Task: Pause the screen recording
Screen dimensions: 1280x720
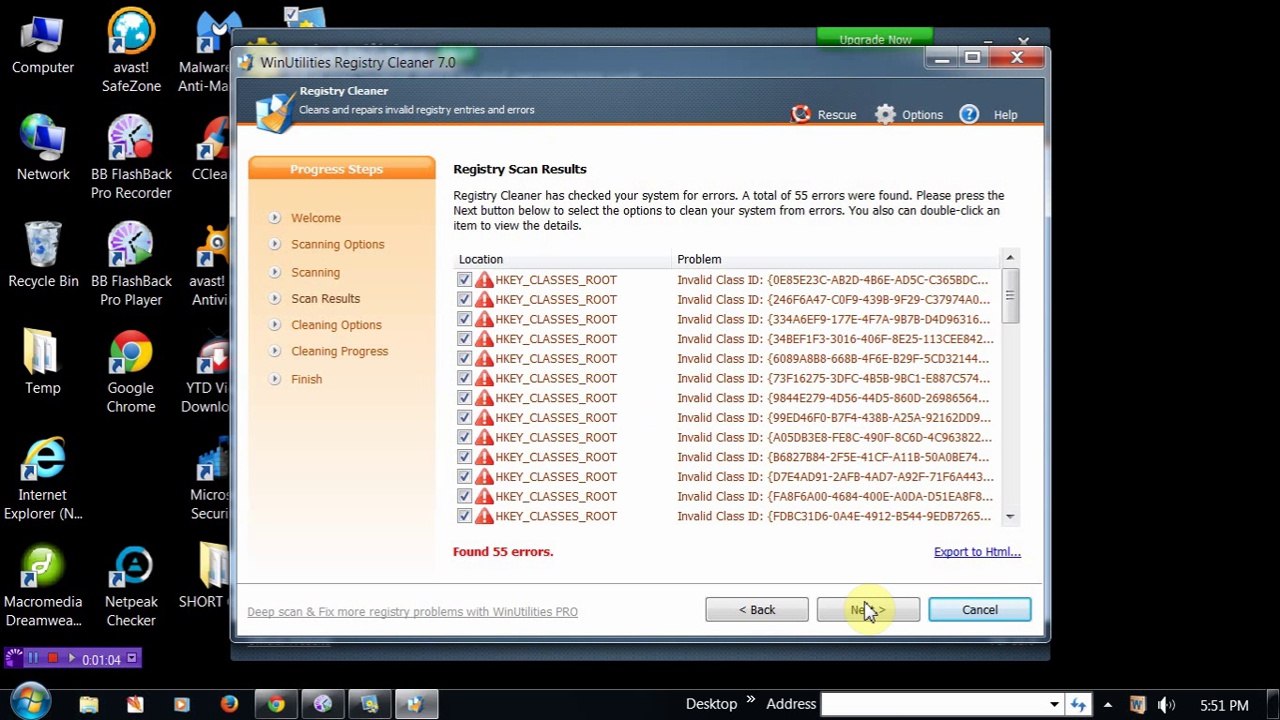Action: click(x=33, y=659)
